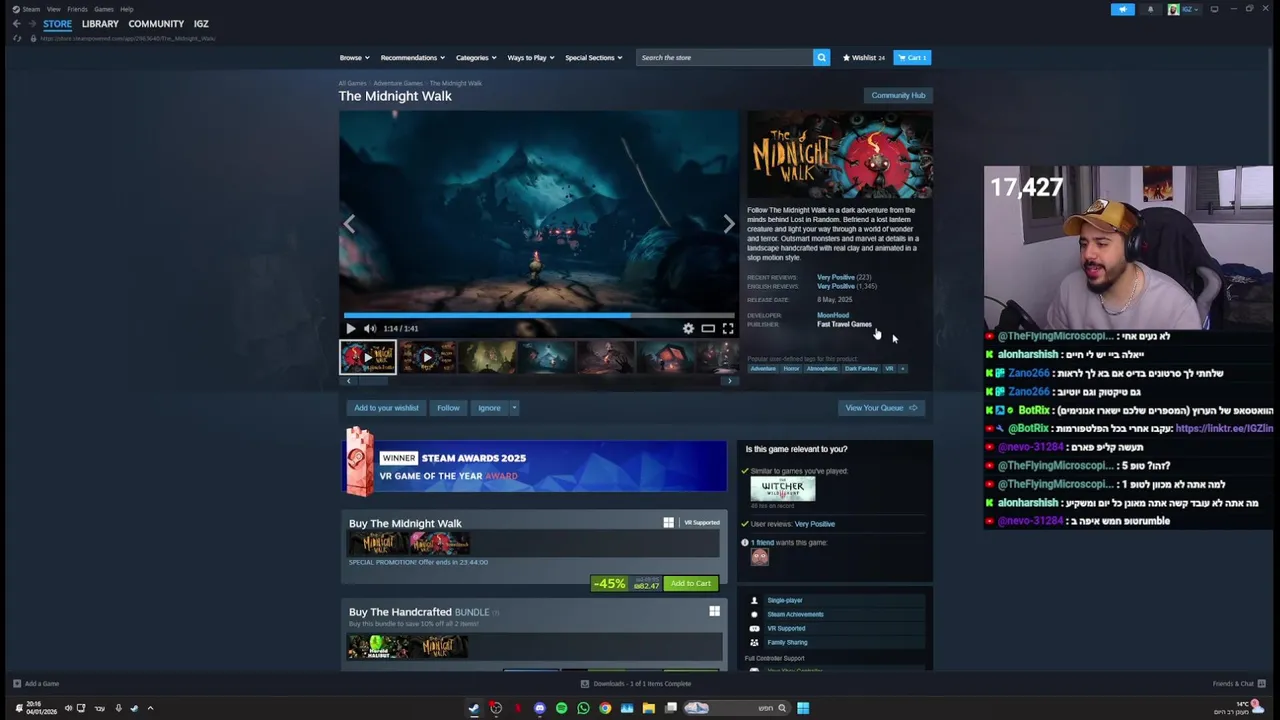Click the Windows platform icon near Buy The Midnight Walk
This screenshot has height=720, width=1280.
669,522
